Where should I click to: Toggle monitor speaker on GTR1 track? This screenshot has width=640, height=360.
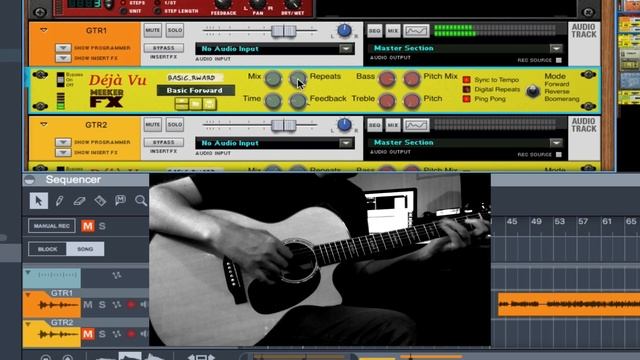pyautogui.click(x=144, y=304)
